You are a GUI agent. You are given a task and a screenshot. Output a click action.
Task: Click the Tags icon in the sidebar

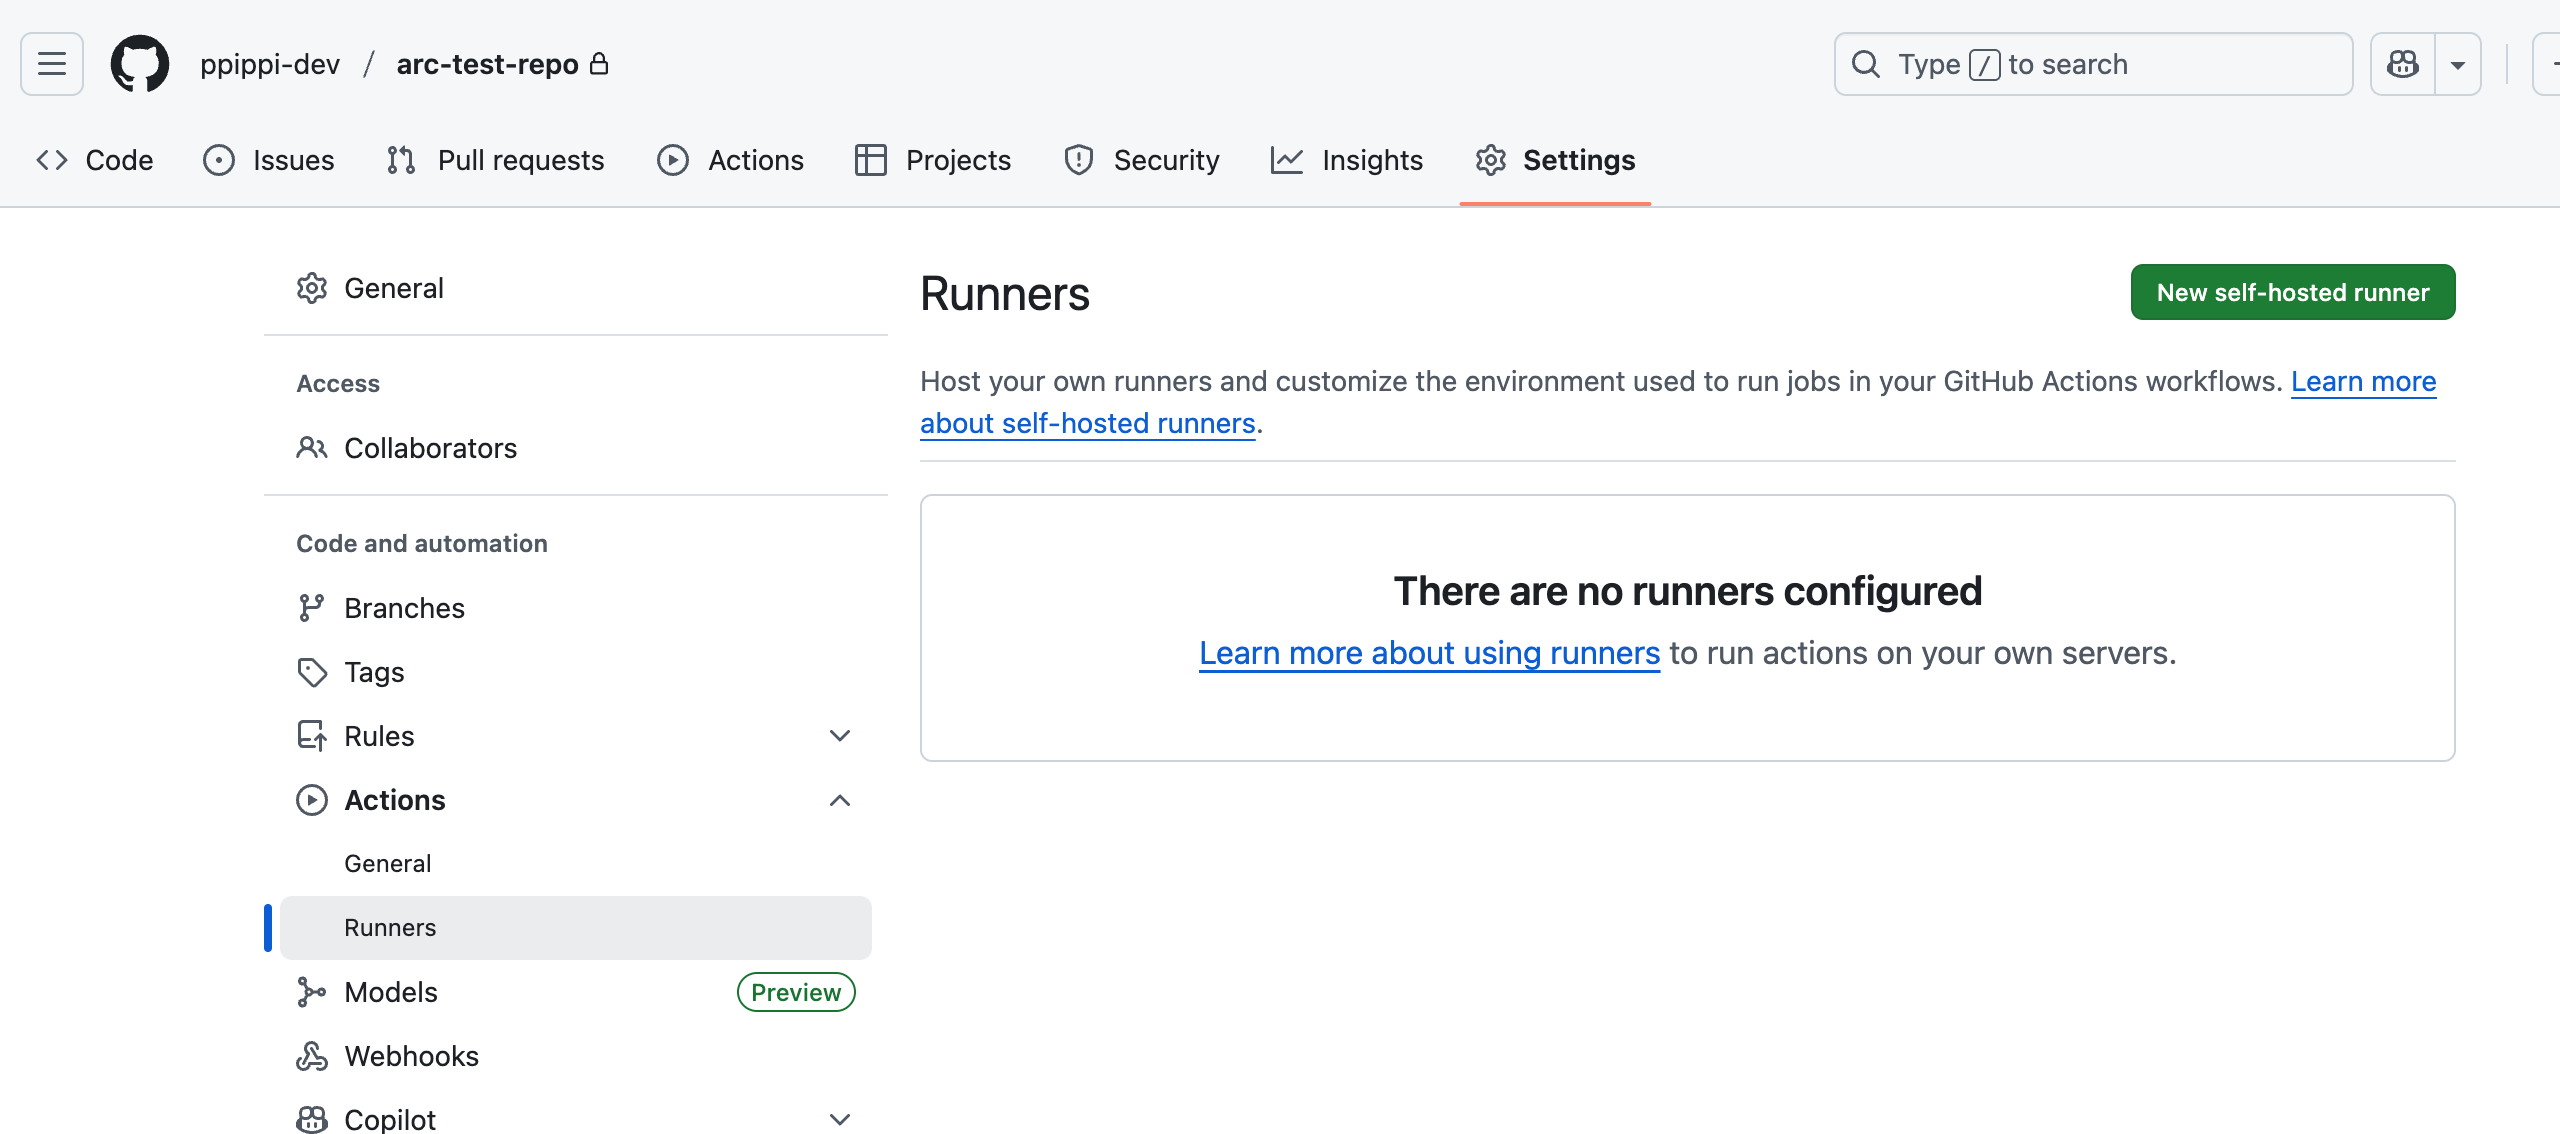pyautogui.click(x=312, y=672)
